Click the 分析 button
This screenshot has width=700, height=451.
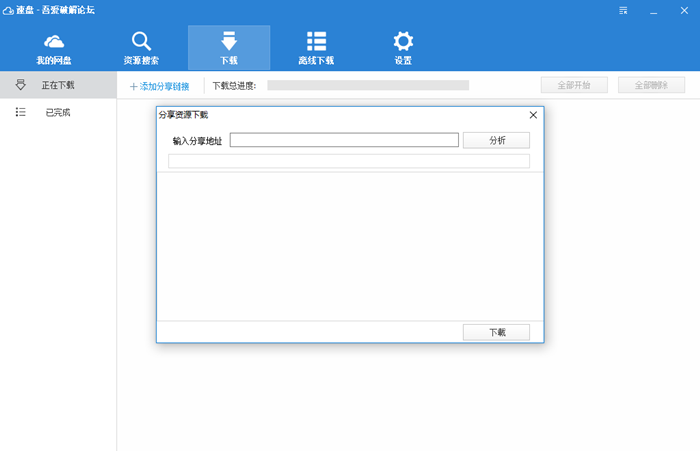[x=496, y=140]
